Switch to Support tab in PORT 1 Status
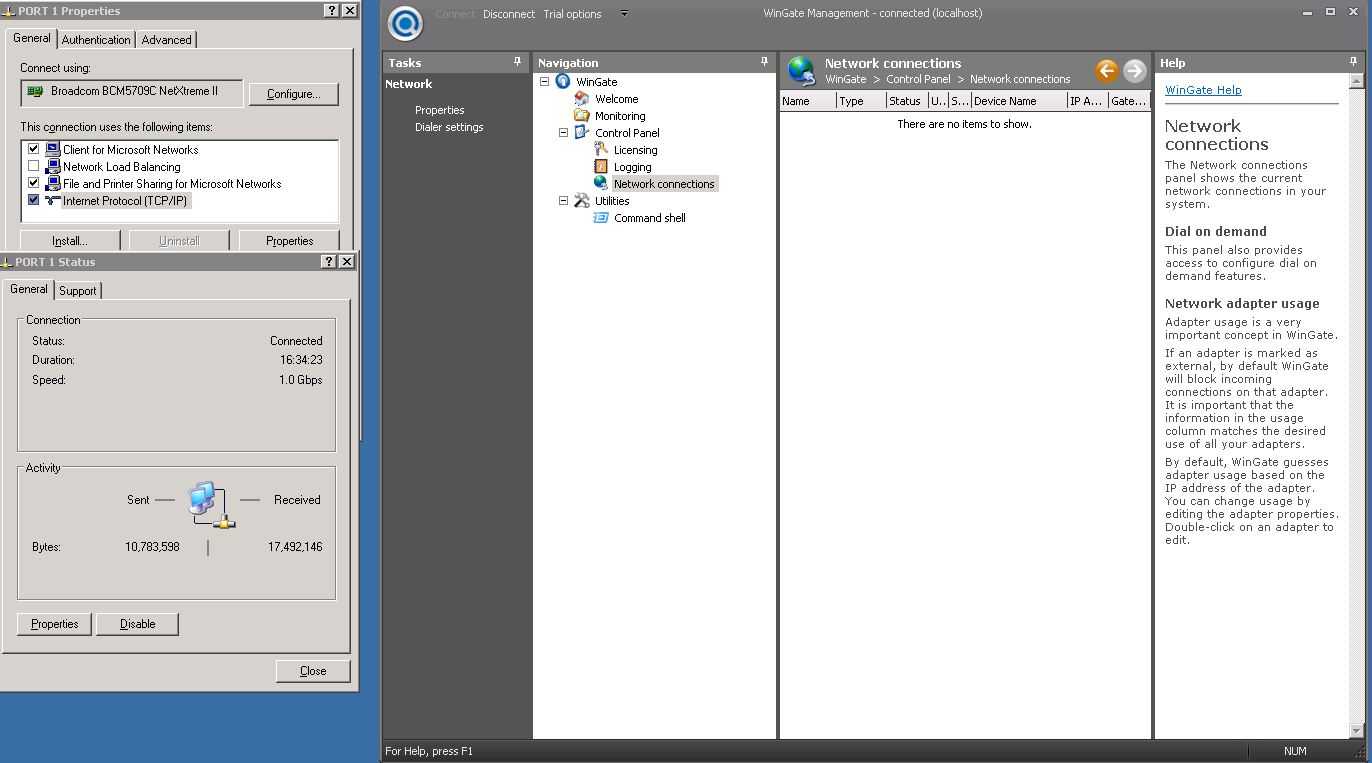This screenshot has height=763, width=1372. [x=77, y=290]
